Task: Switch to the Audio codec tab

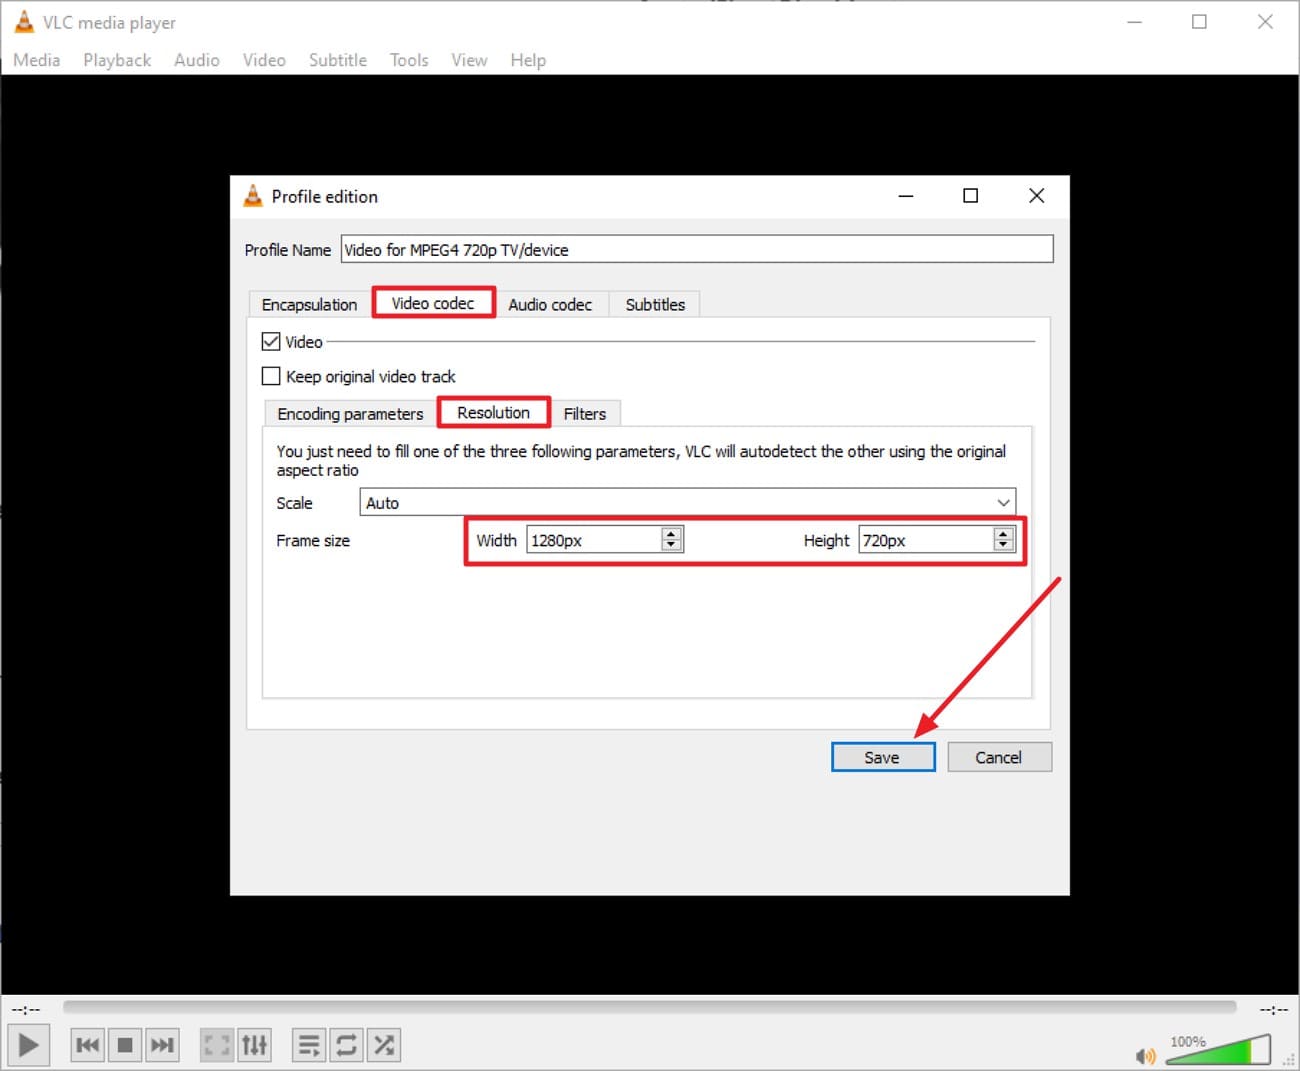Action: tap(551, 304)
